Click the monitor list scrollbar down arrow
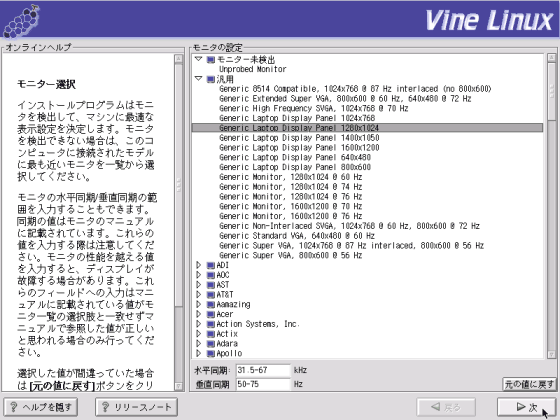This screenshot has height=420, width=560. 551,354
